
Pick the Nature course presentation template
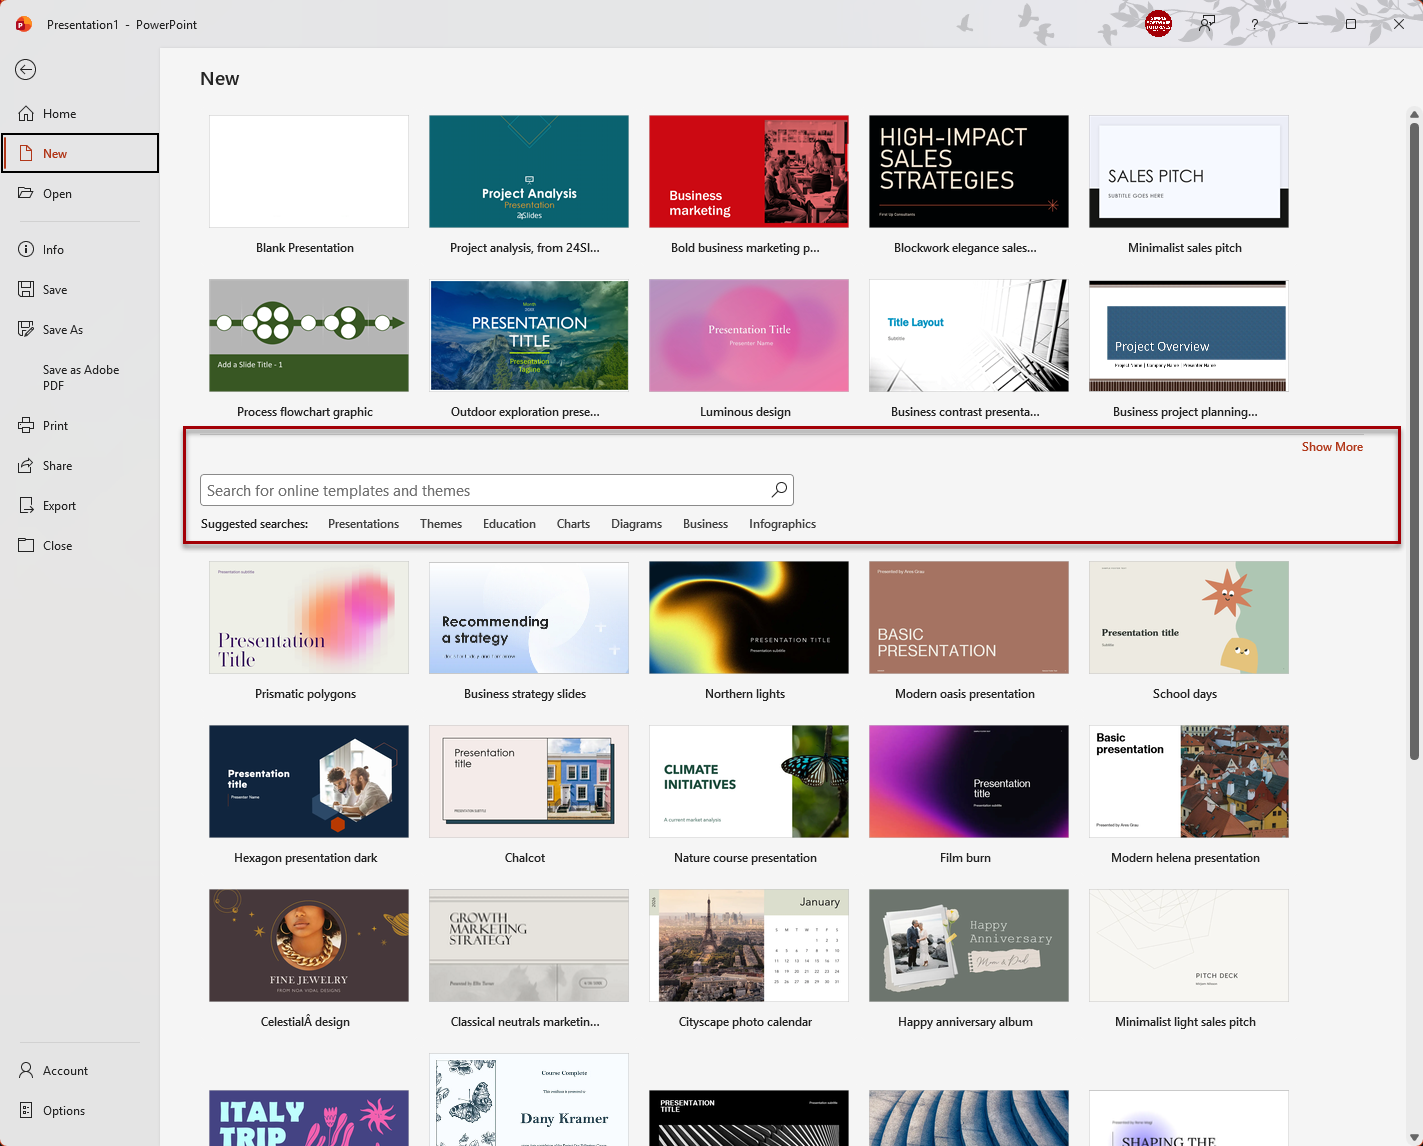[x=749, y=781]
